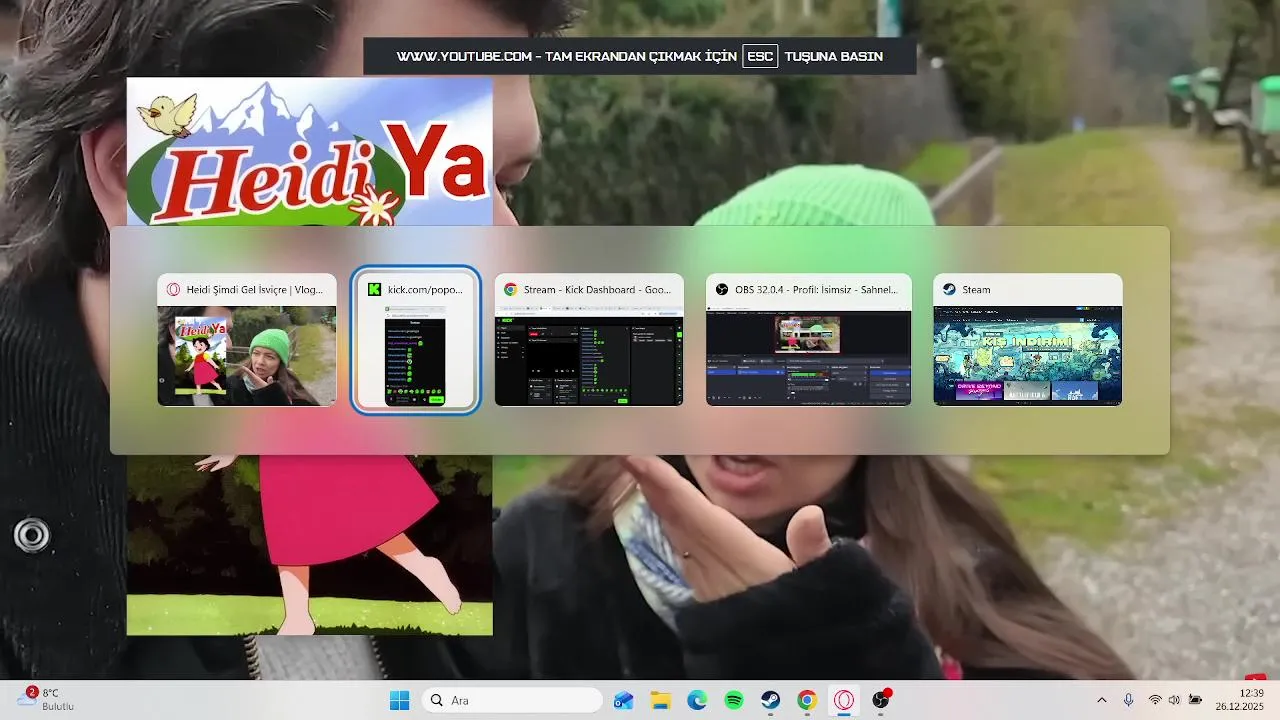Click the Ara search box on the taskbar
The image size is (1280, 720).
pos(510,700)
